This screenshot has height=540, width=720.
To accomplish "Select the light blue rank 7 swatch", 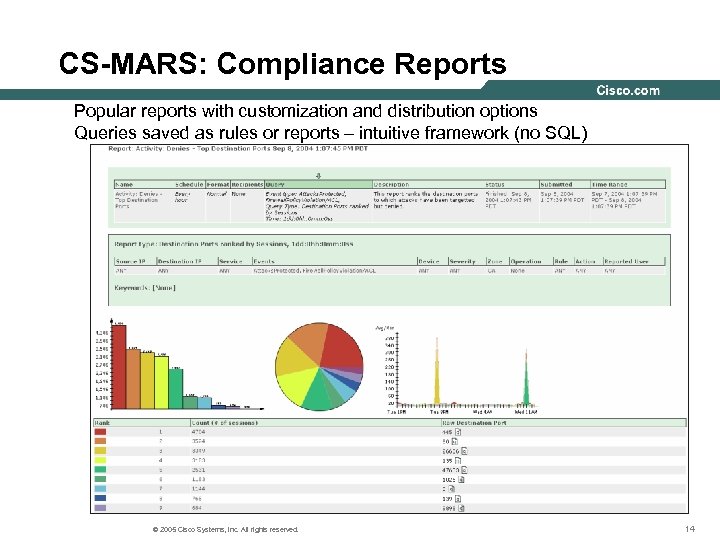I will click(100, 489).
